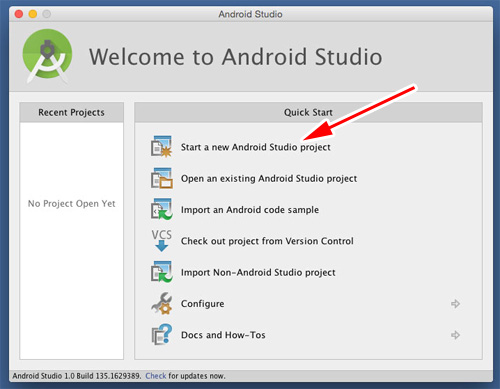Click the Android Studio 1.0 build text
Image resolution: width=500 pixels, height=389 pixels.
point(77,376)
